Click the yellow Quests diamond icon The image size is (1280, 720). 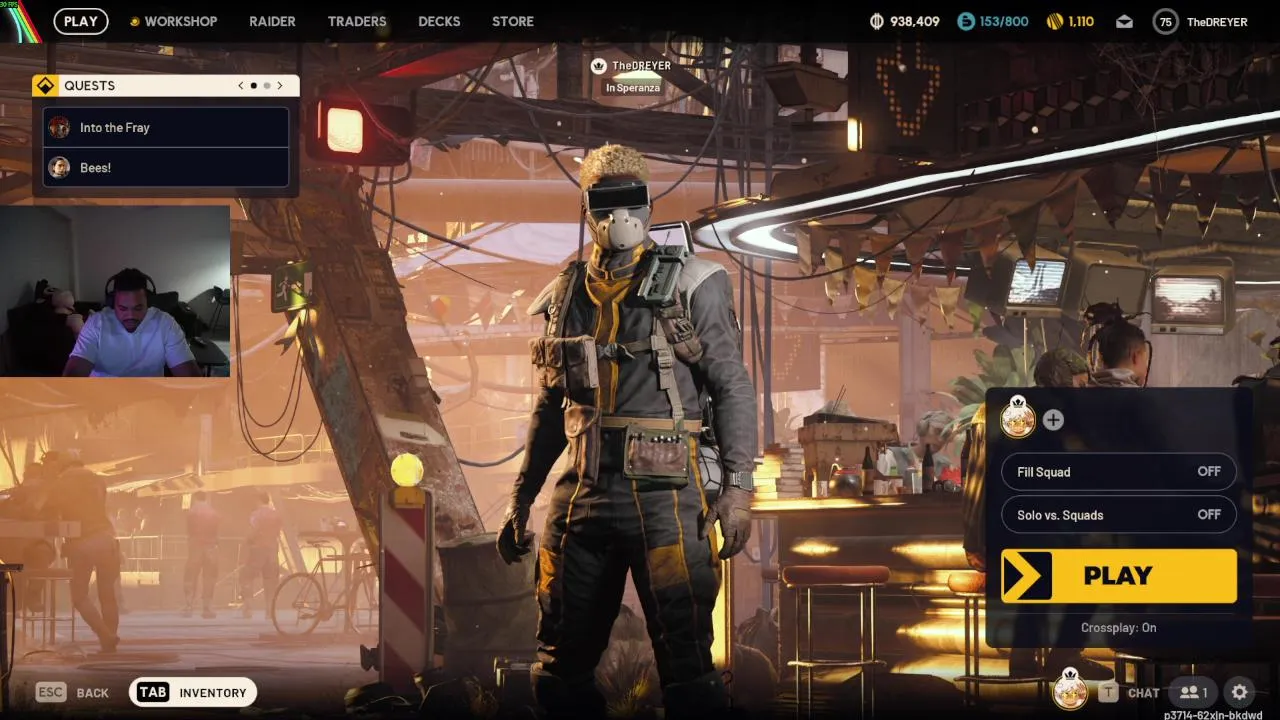[45, 86]
